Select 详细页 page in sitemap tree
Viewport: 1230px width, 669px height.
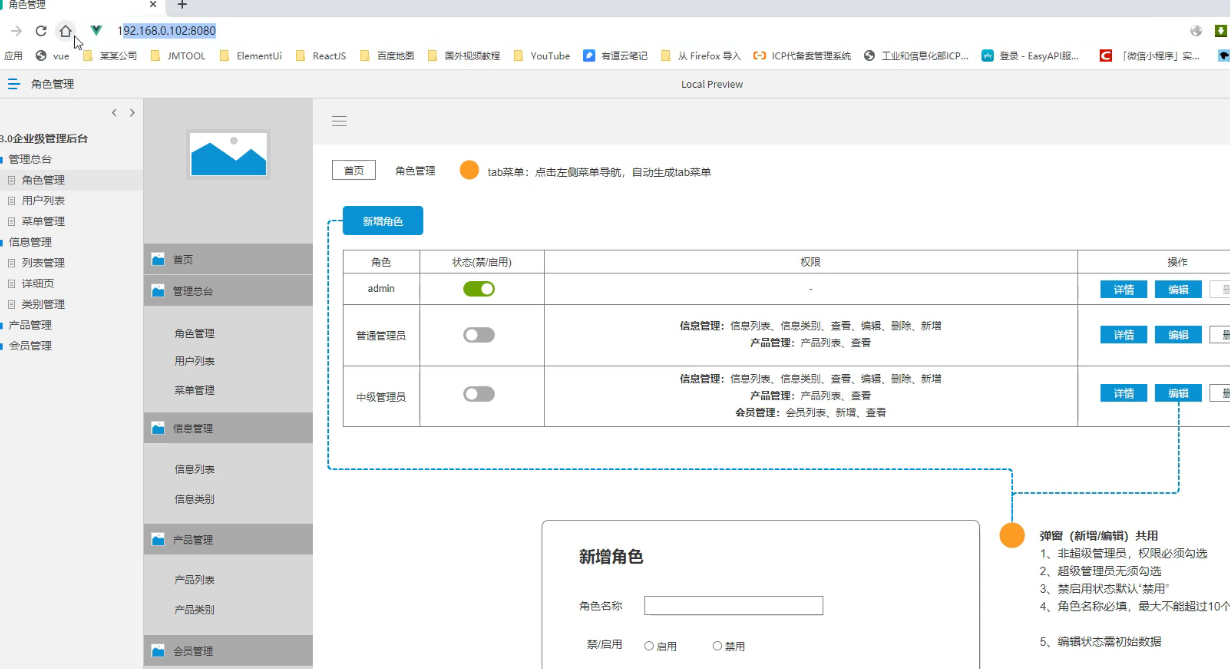[x=38, y=284]
